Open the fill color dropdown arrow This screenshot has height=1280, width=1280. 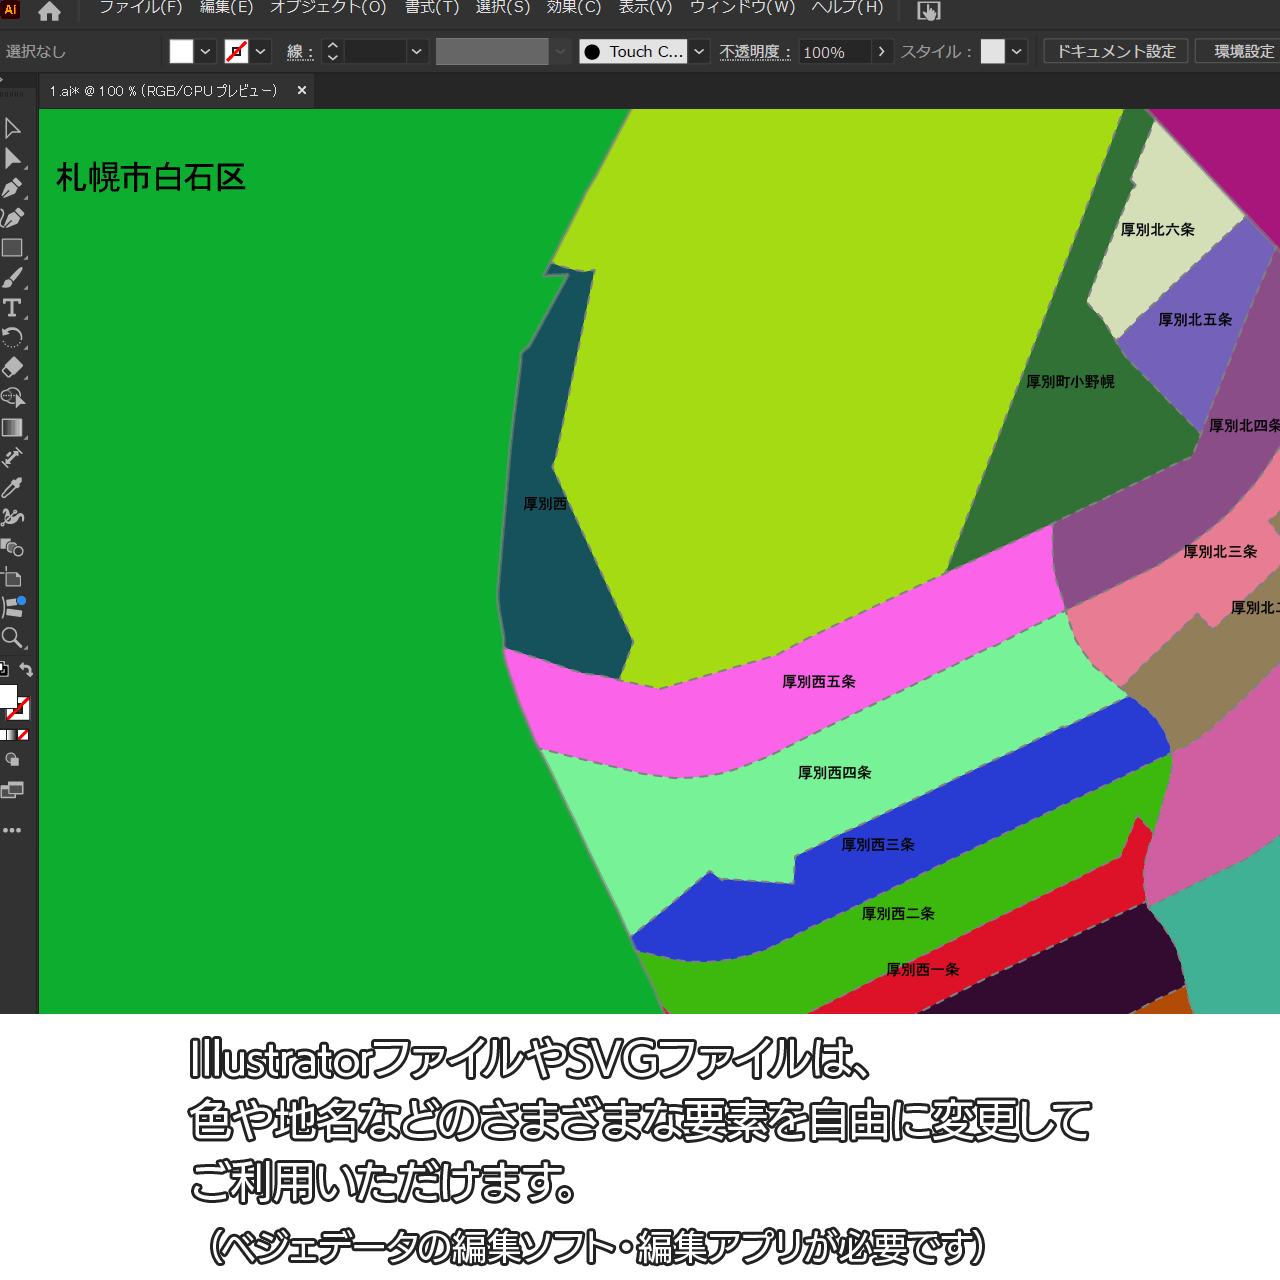pos(206,52)
